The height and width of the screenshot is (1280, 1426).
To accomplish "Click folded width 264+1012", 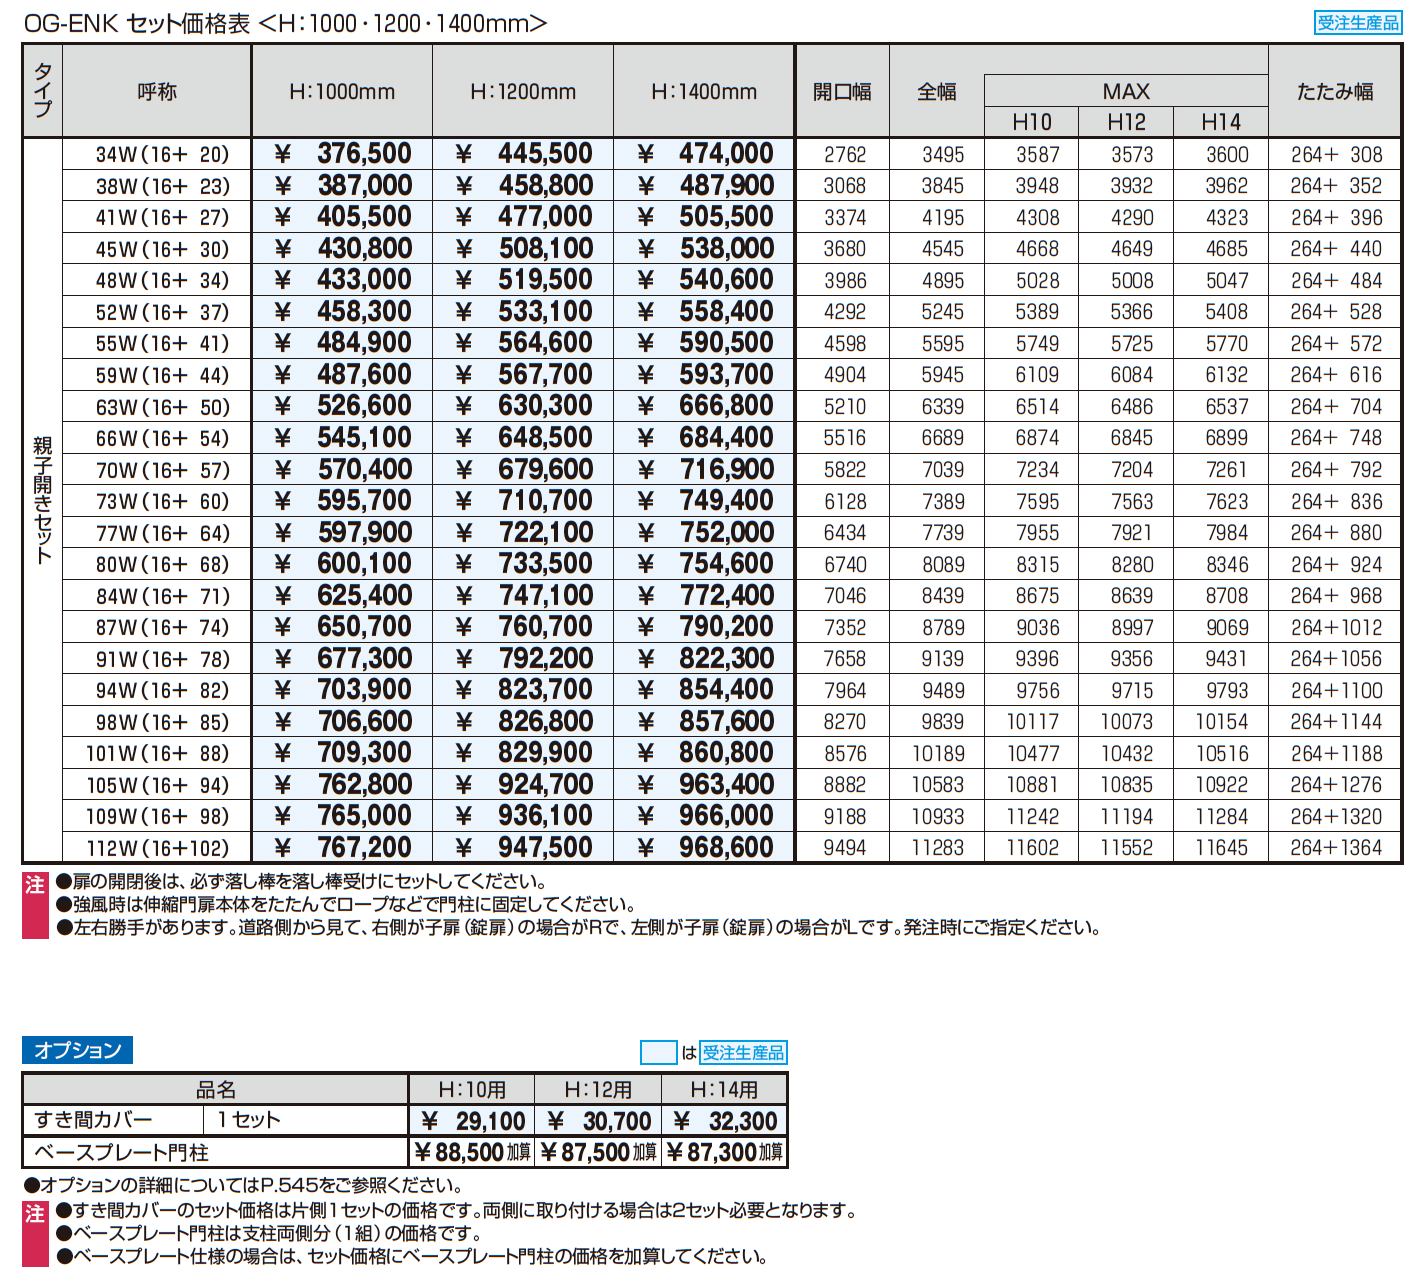I will coord(1335,628).
